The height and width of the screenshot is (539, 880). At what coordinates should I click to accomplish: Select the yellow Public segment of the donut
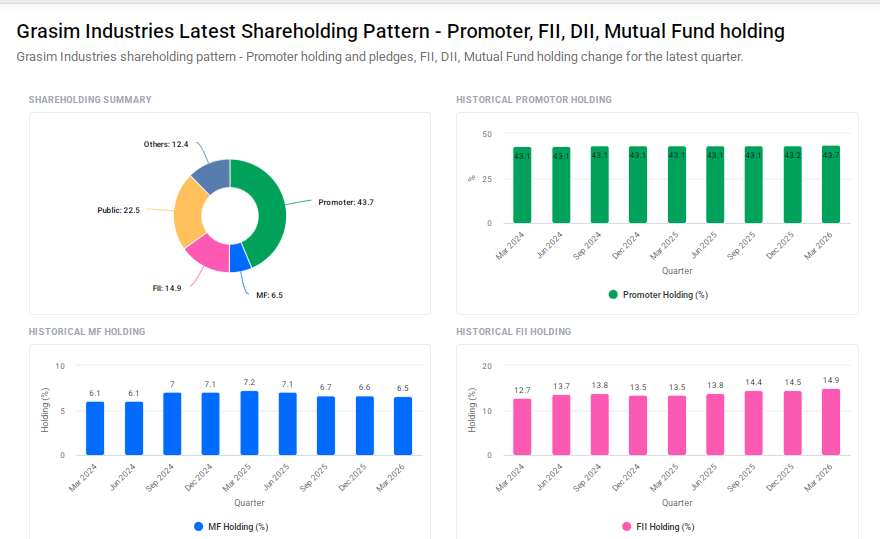tap(188, 213)
